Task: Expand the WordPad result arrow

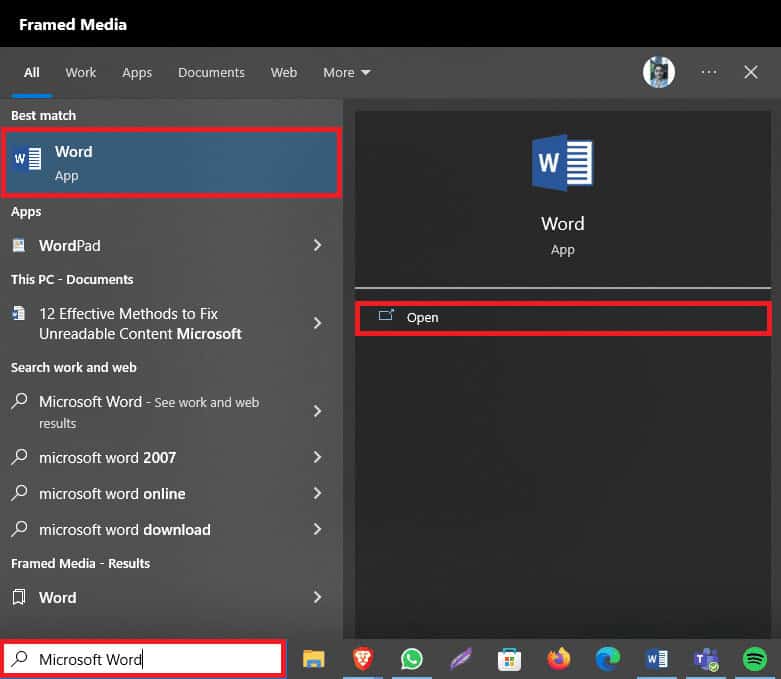Action: coord(317,245)
